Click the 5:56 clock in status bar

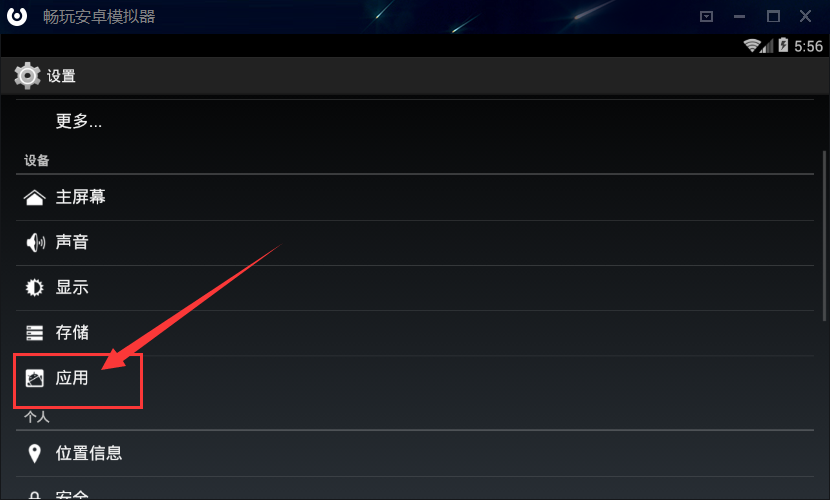coord(808,47)
